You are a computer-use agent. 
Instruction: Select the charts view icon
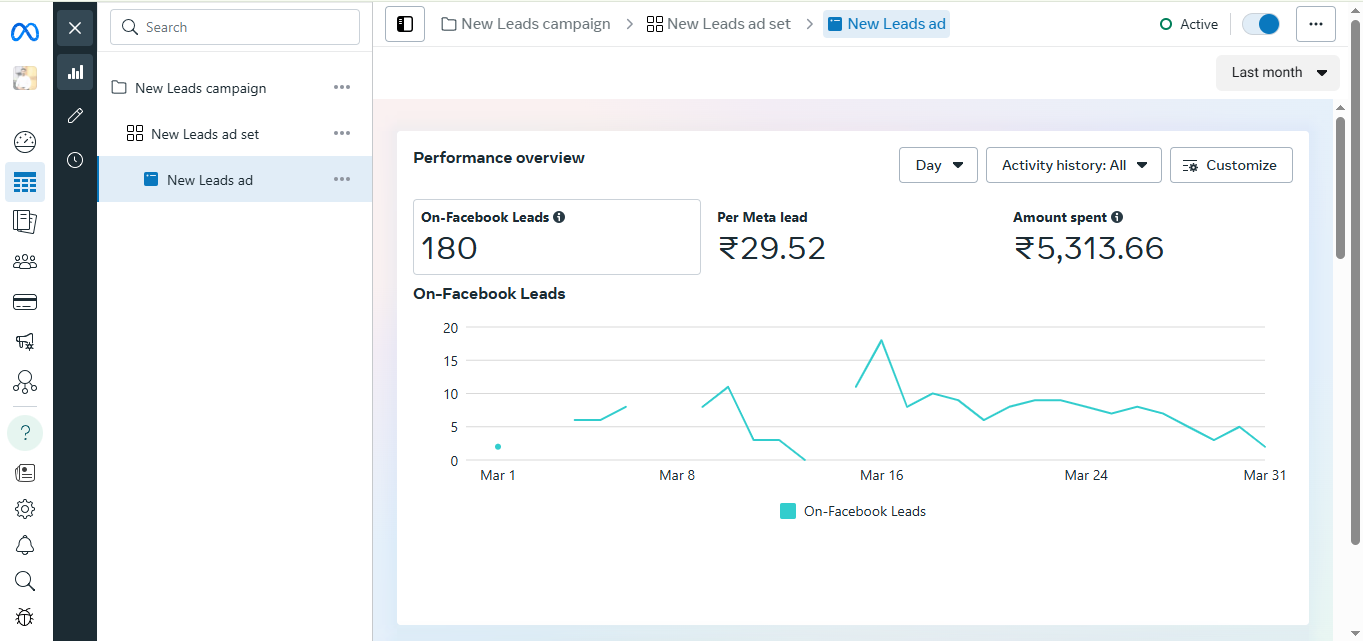[75, 72]
